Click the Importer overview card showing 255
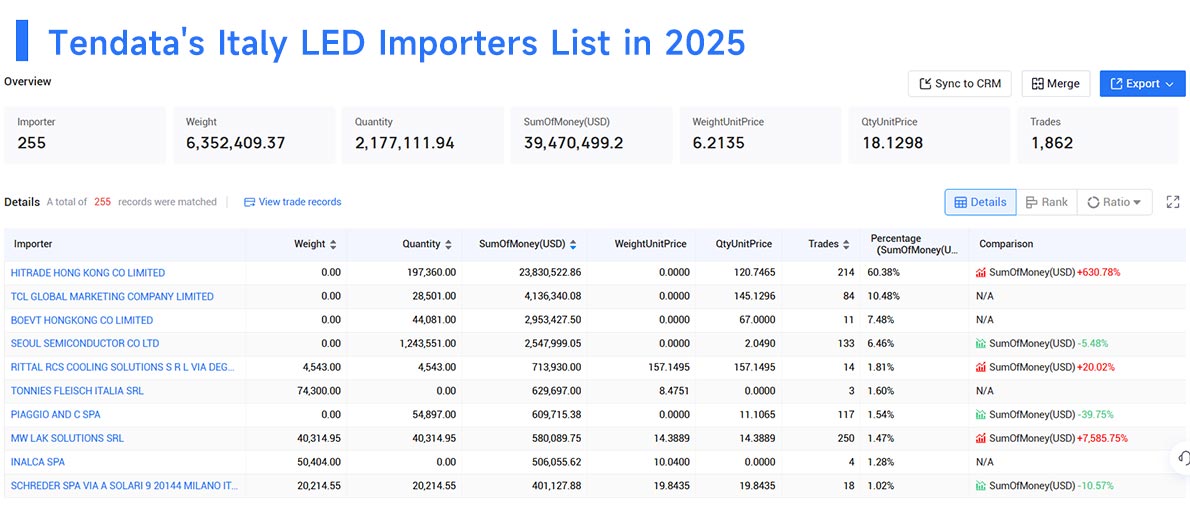Viewport: 1190px width, 510px height. tap(85, 134)
